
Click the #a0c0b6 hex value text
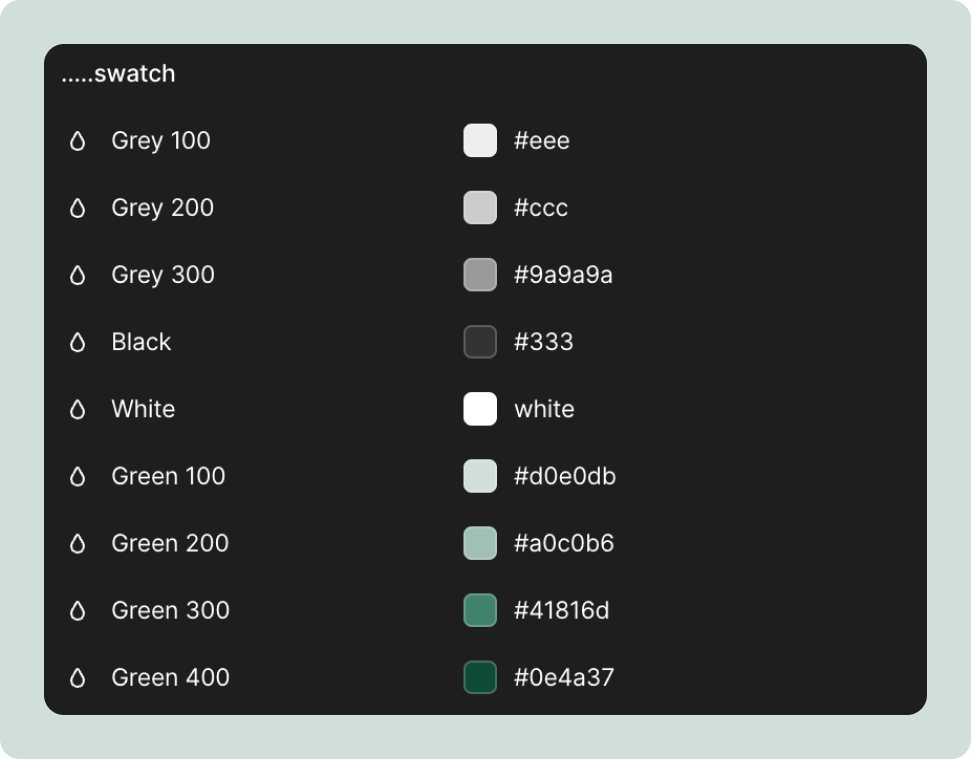coord(565,543)
